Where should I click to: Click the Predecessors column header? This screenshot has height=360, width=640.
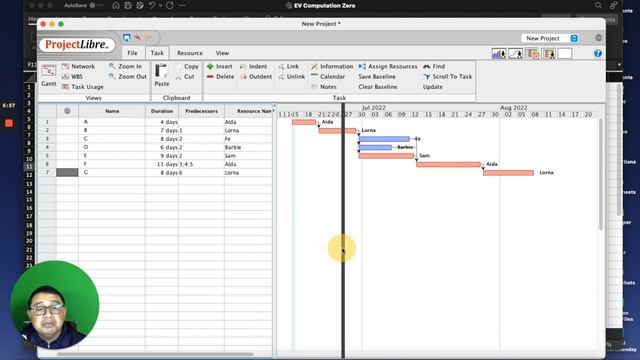201,111
